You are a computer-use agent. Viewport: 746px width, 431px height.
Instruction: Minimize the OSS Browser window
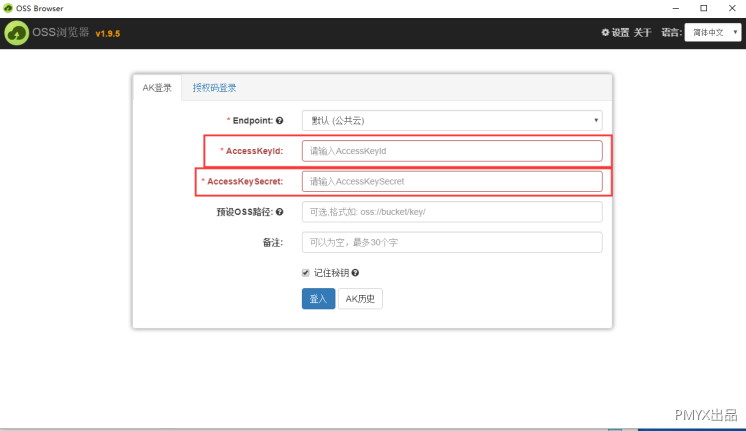[x=676, y=8]
